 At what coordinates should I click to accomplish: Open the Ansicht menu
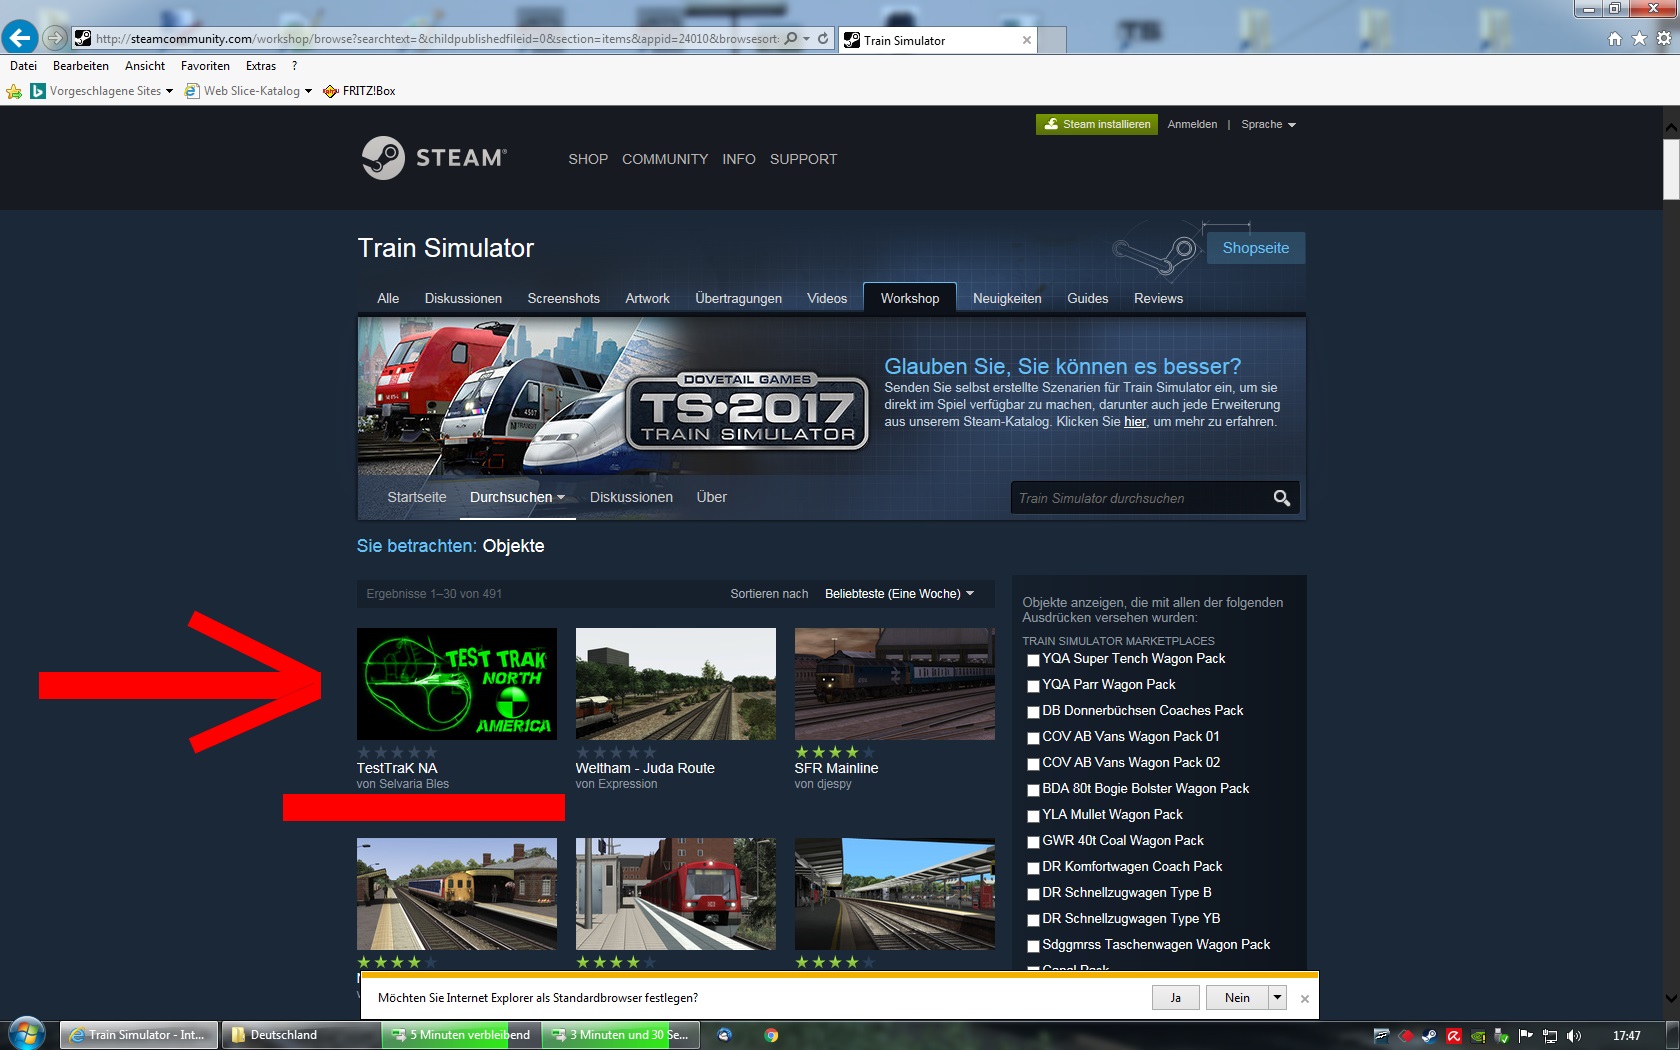[x=145, y=66]
